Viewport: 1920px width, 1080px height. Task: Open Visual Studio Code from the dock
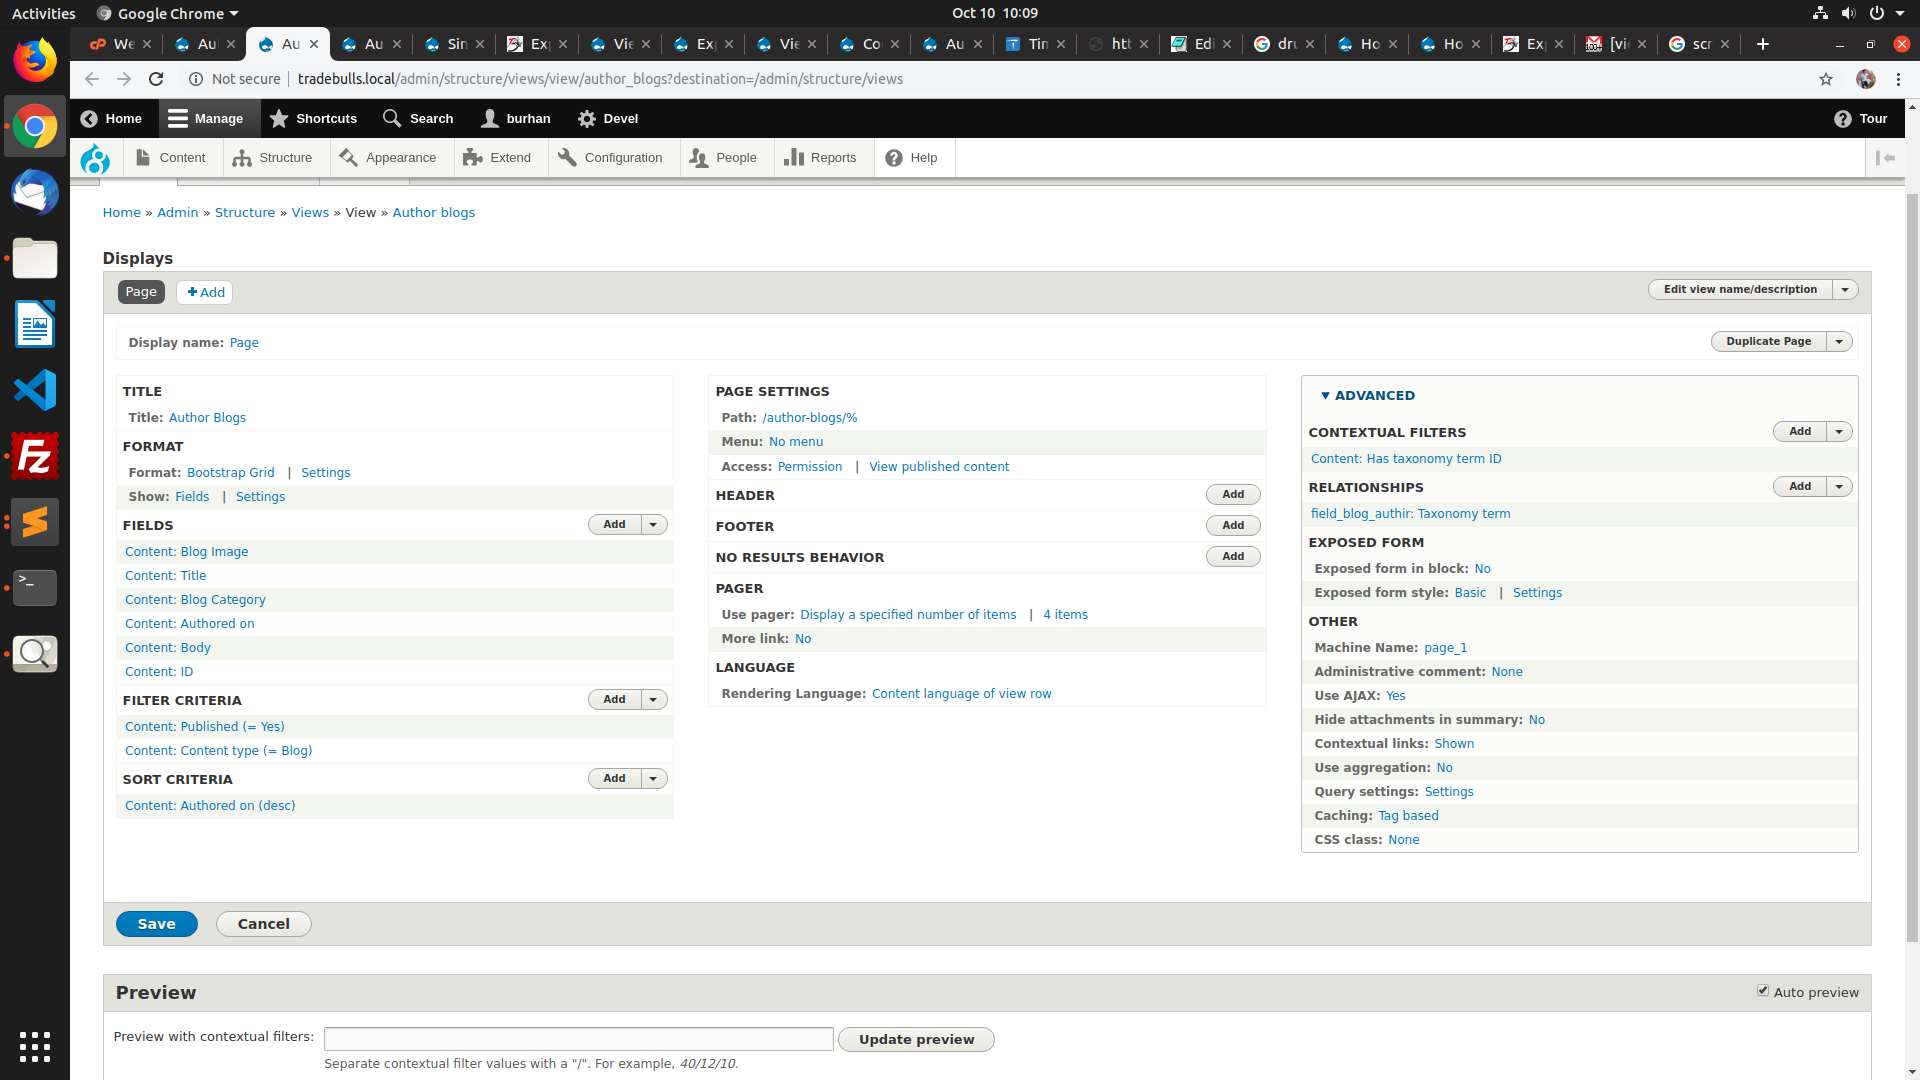point(35,390)
